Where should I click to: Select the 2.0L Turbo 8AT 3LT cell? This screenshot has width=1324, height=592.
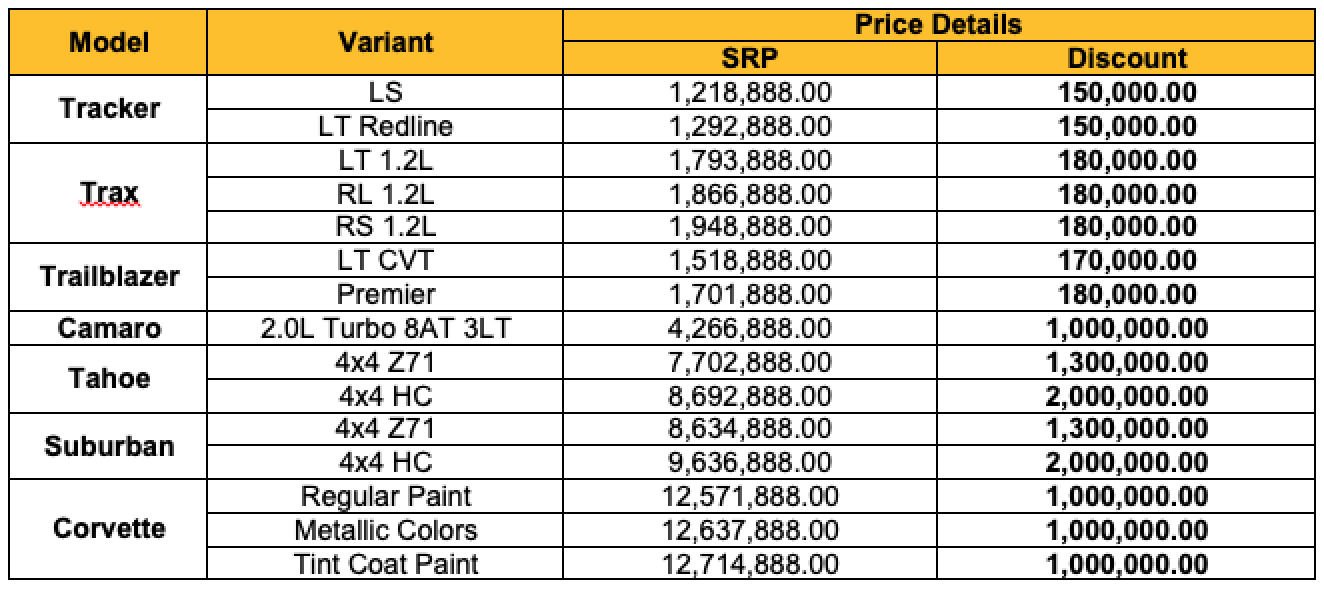coord(385,328)
